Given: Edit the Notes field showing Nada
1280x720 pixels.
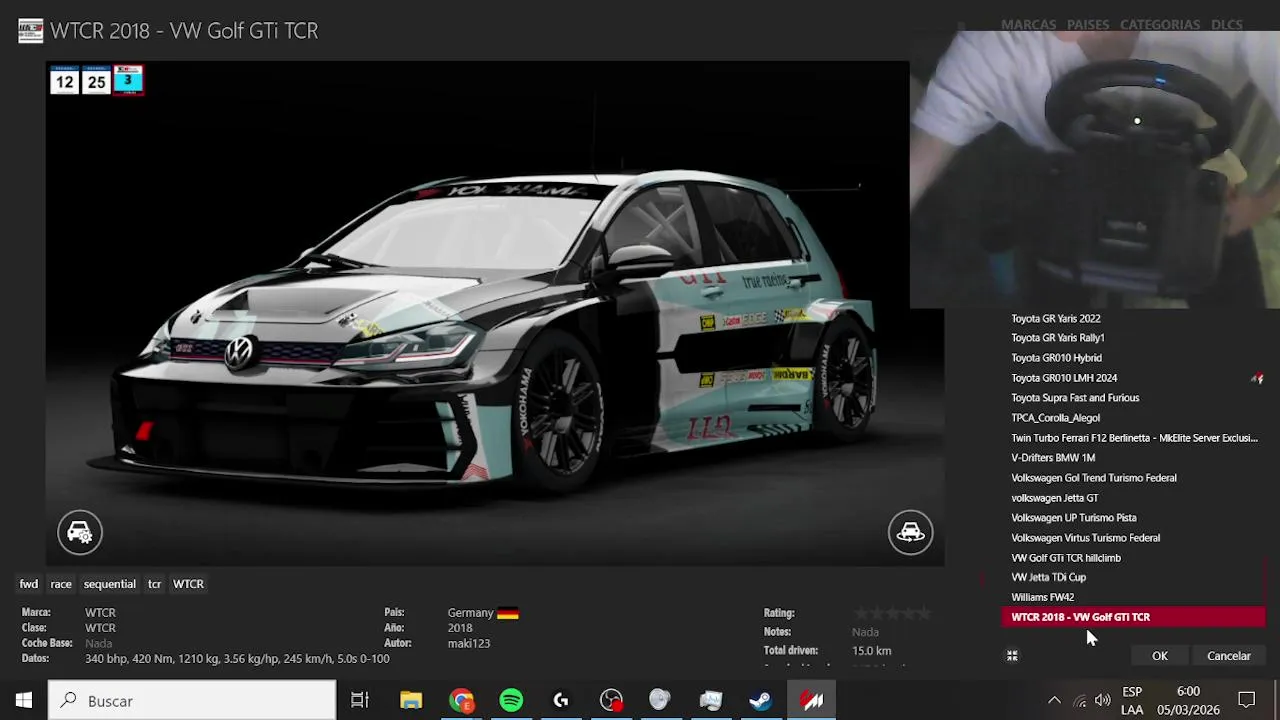Looking at the screenshot, I should (865, 632).
